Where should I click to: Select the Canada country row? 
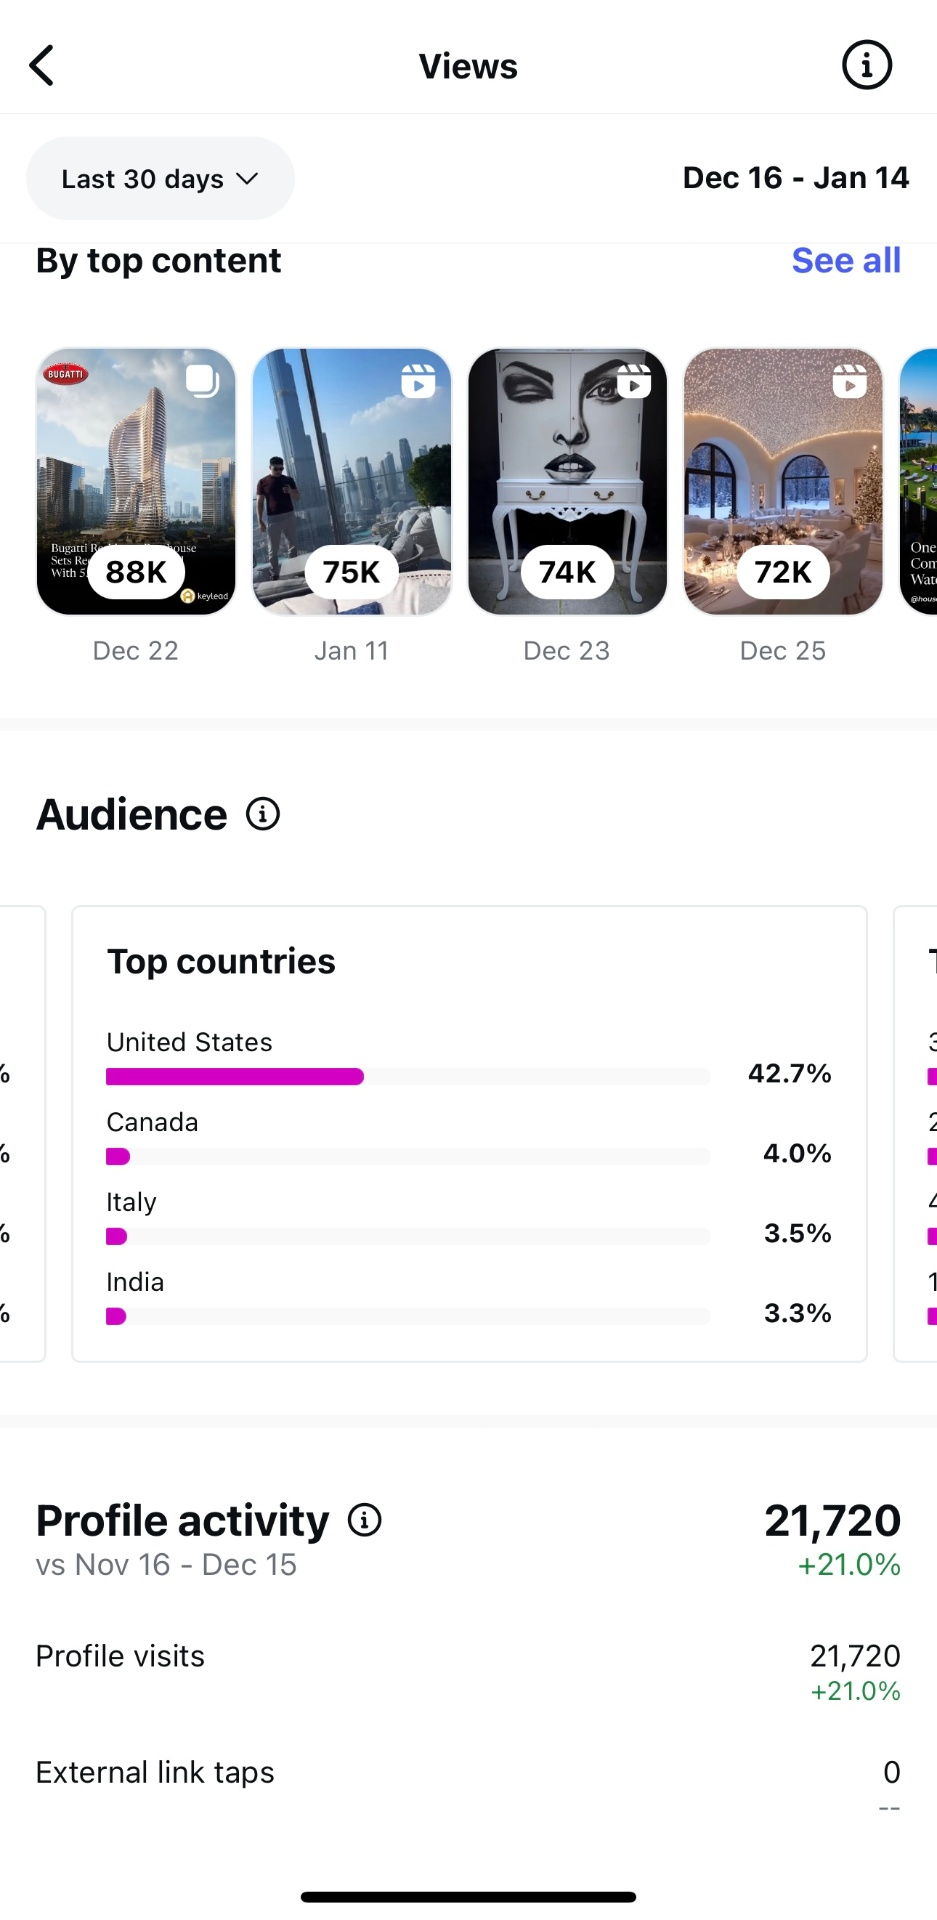(x=468, y=1138)
